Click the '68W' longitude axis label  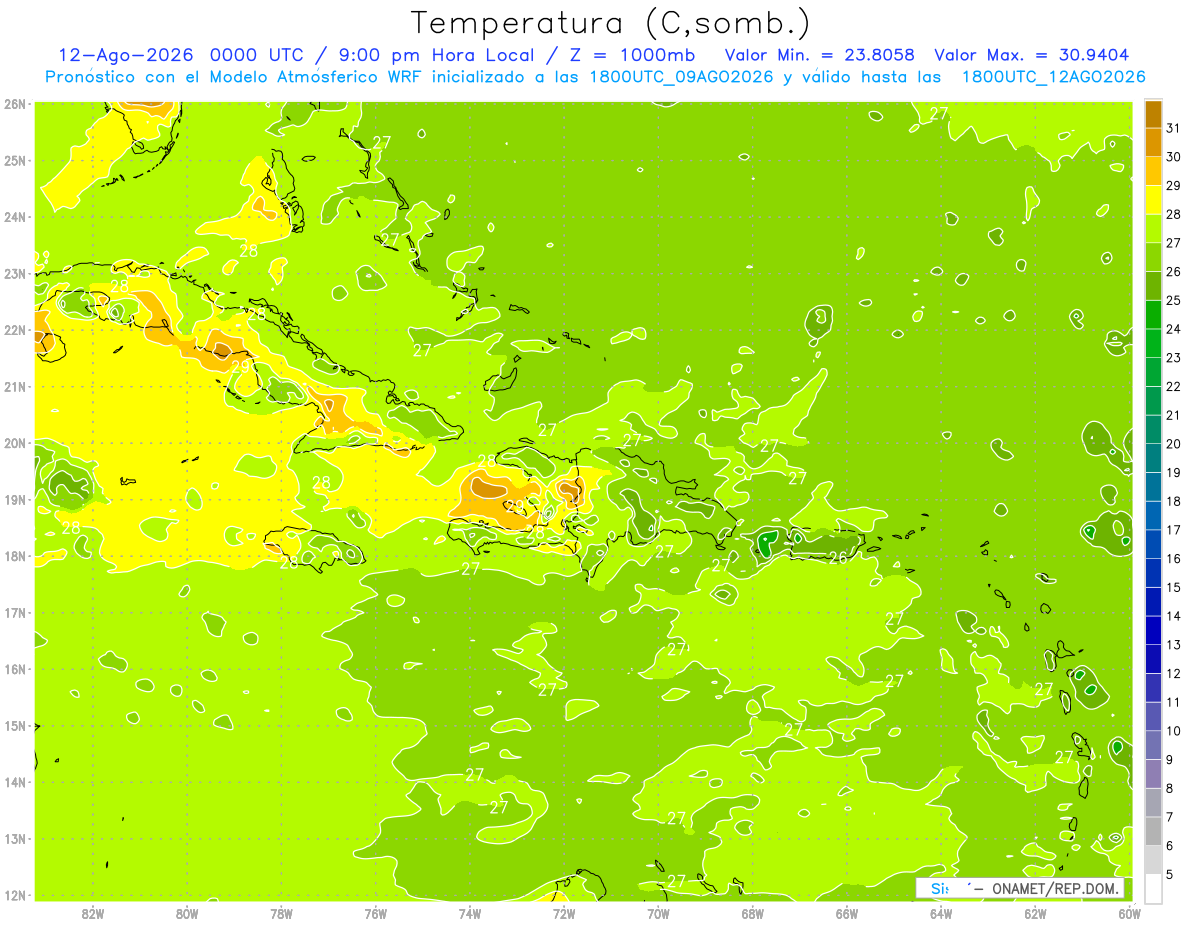[x=752, y=913]
